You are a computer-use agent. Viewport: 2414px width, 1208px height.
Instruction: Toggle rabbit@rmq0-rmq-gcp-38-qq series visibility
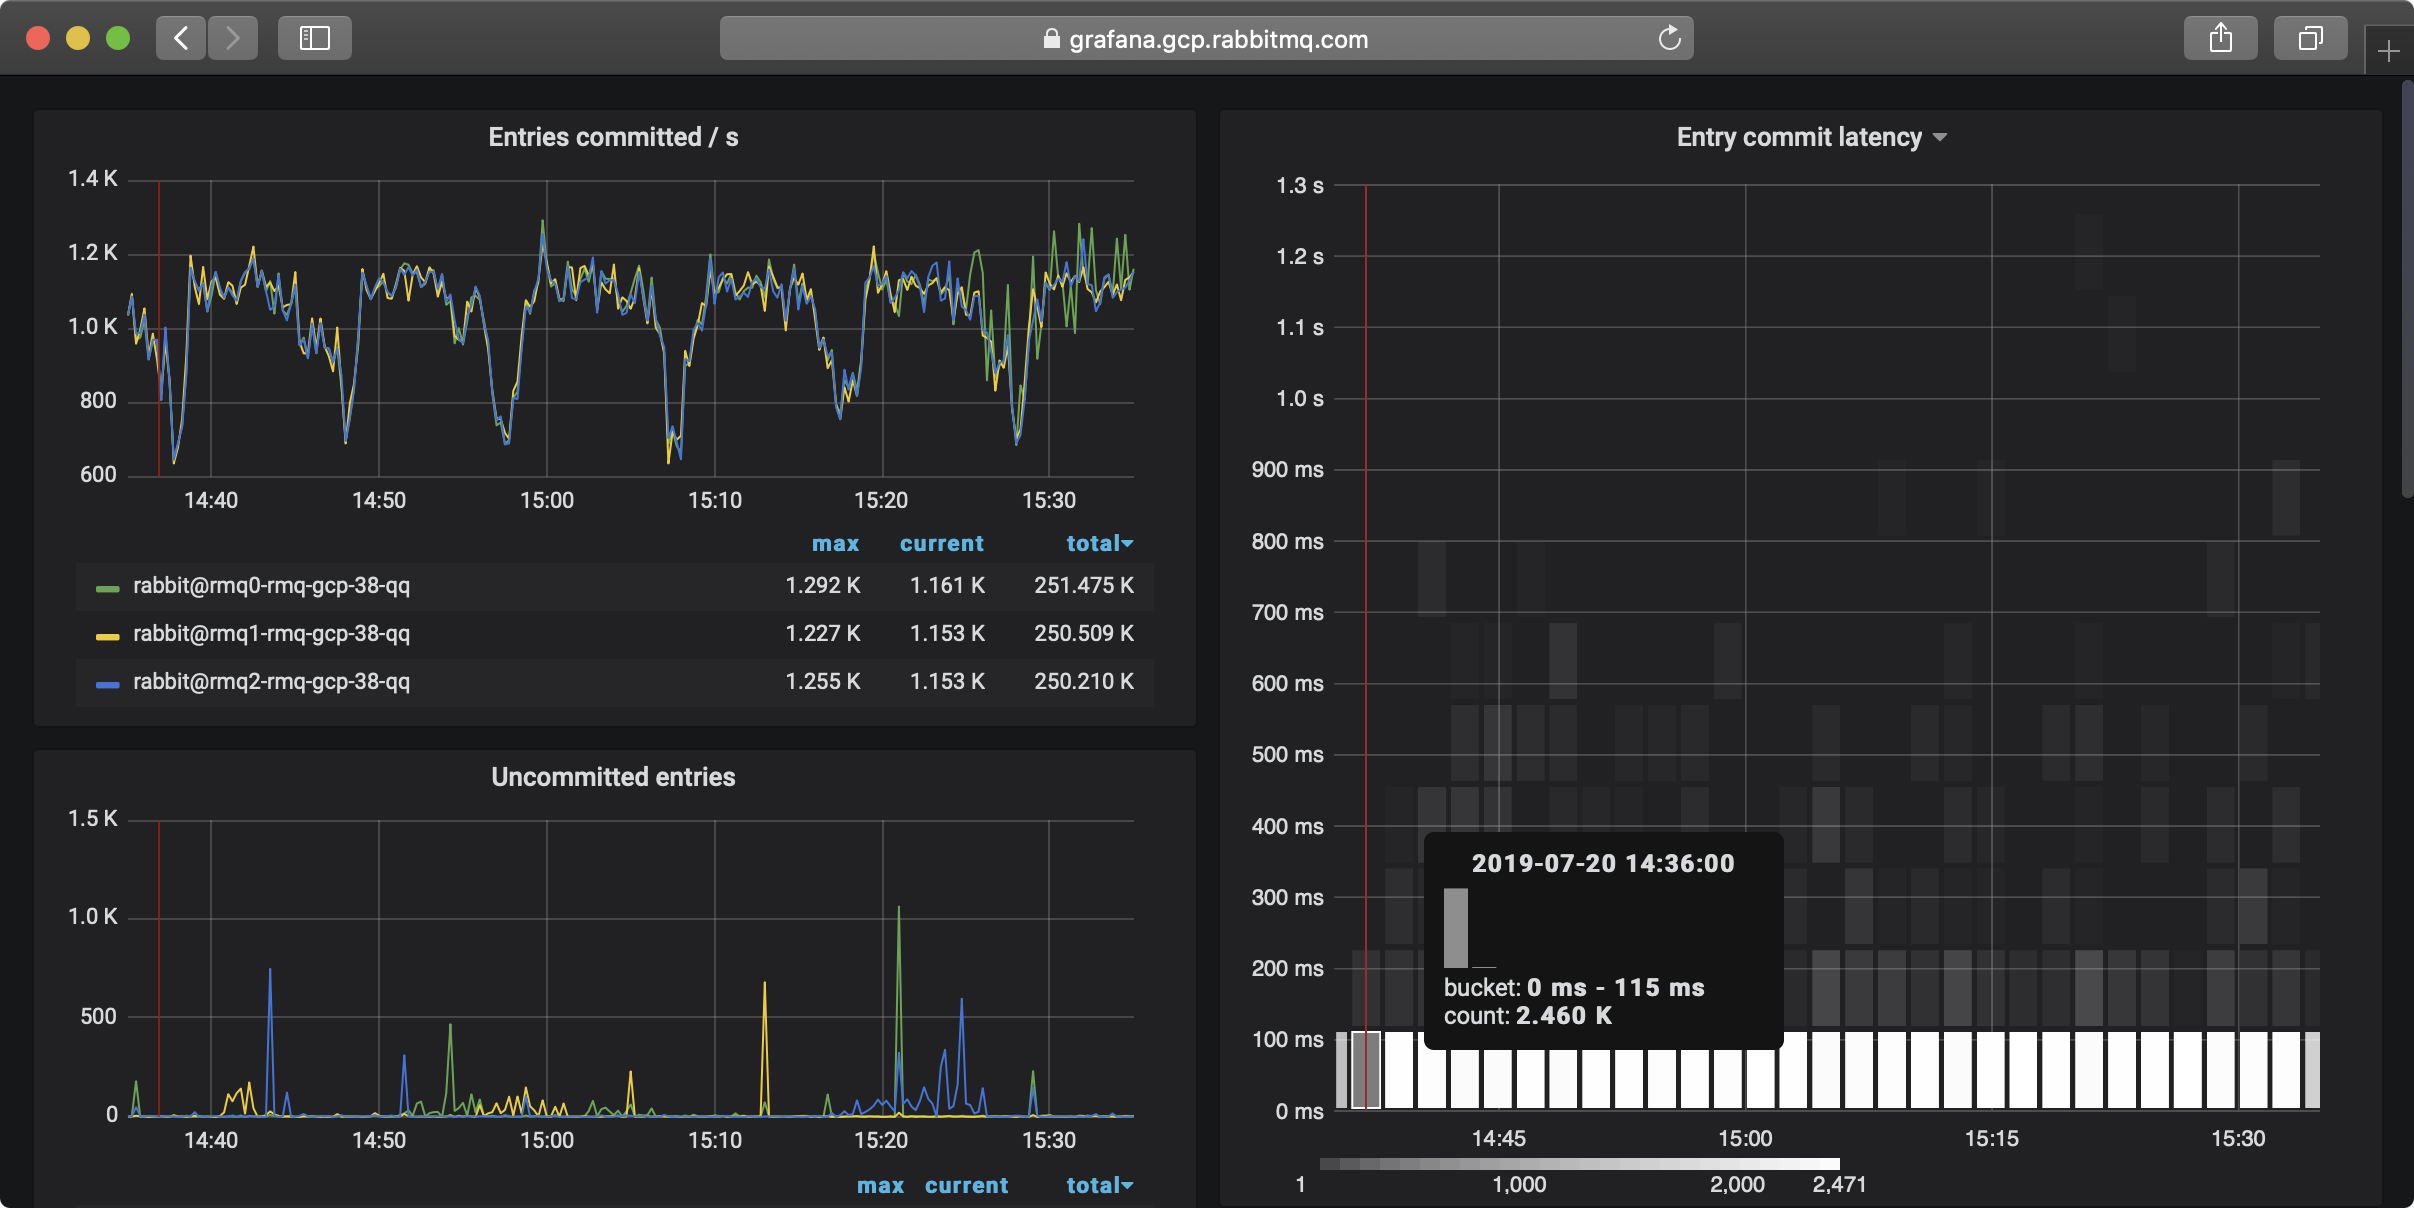[x=271, y=586]
